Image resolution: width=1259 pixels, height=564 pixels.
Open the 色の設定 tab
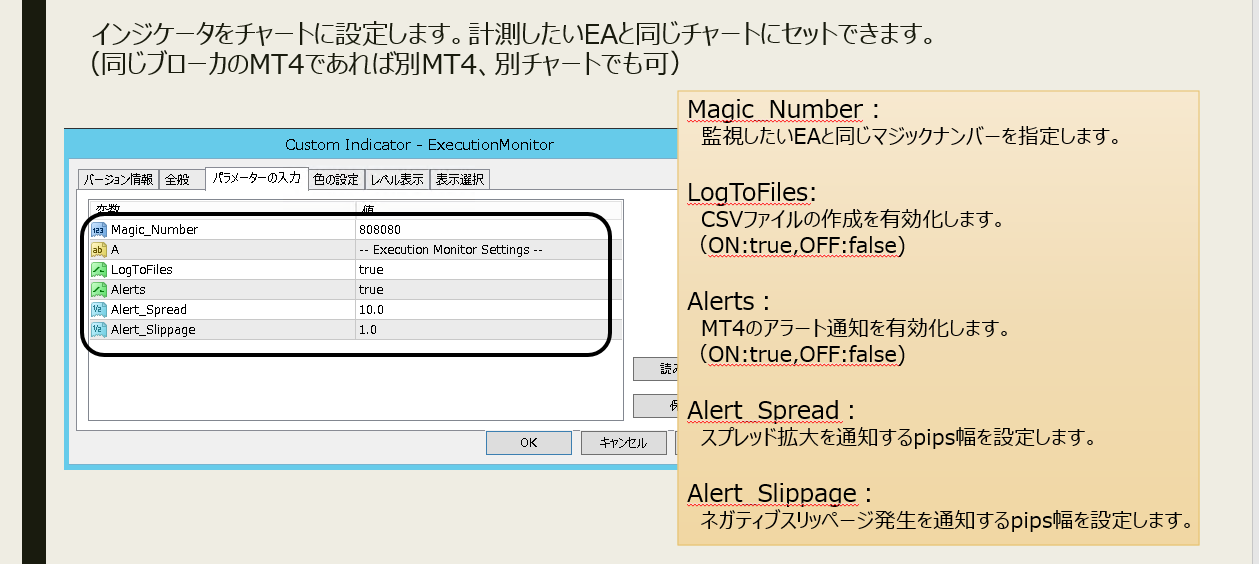pos(335,180)
